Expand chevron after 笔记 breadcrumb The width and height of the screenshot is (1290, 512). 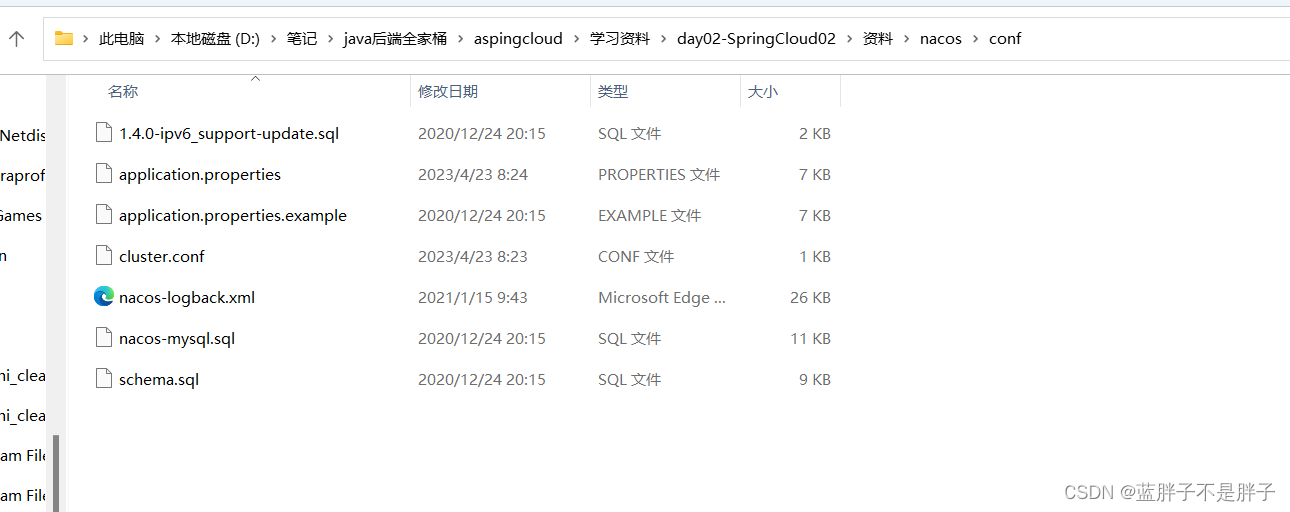(330, 39)
